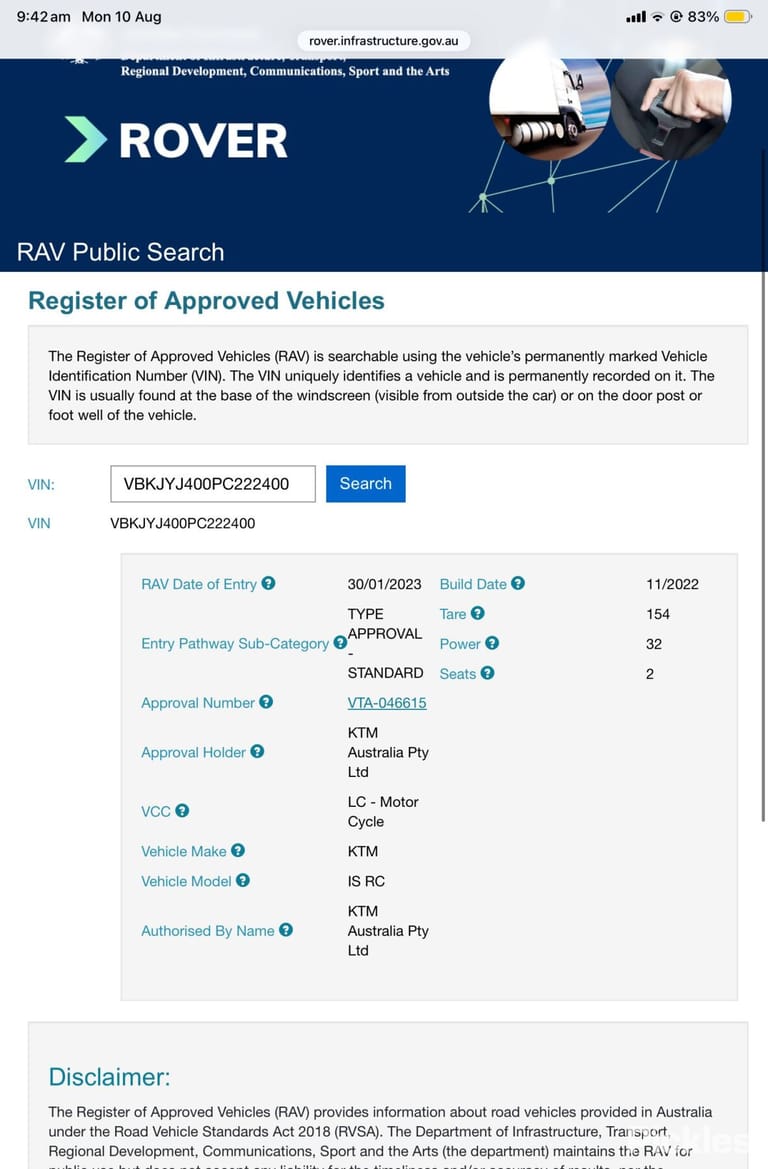The width and height of the screenshot is (768, 1169).
Task: Open help icon beside Vehicle Make
Action: click(x=238, y=851)
